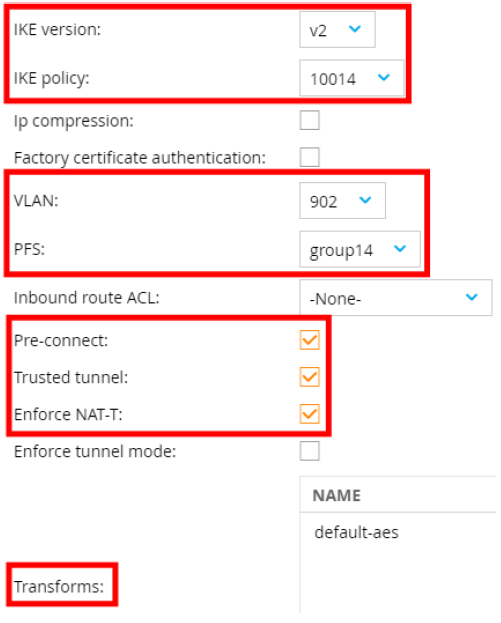Check Factory certificate authentication box
501x623 pixels.
(x=309, y=157)
